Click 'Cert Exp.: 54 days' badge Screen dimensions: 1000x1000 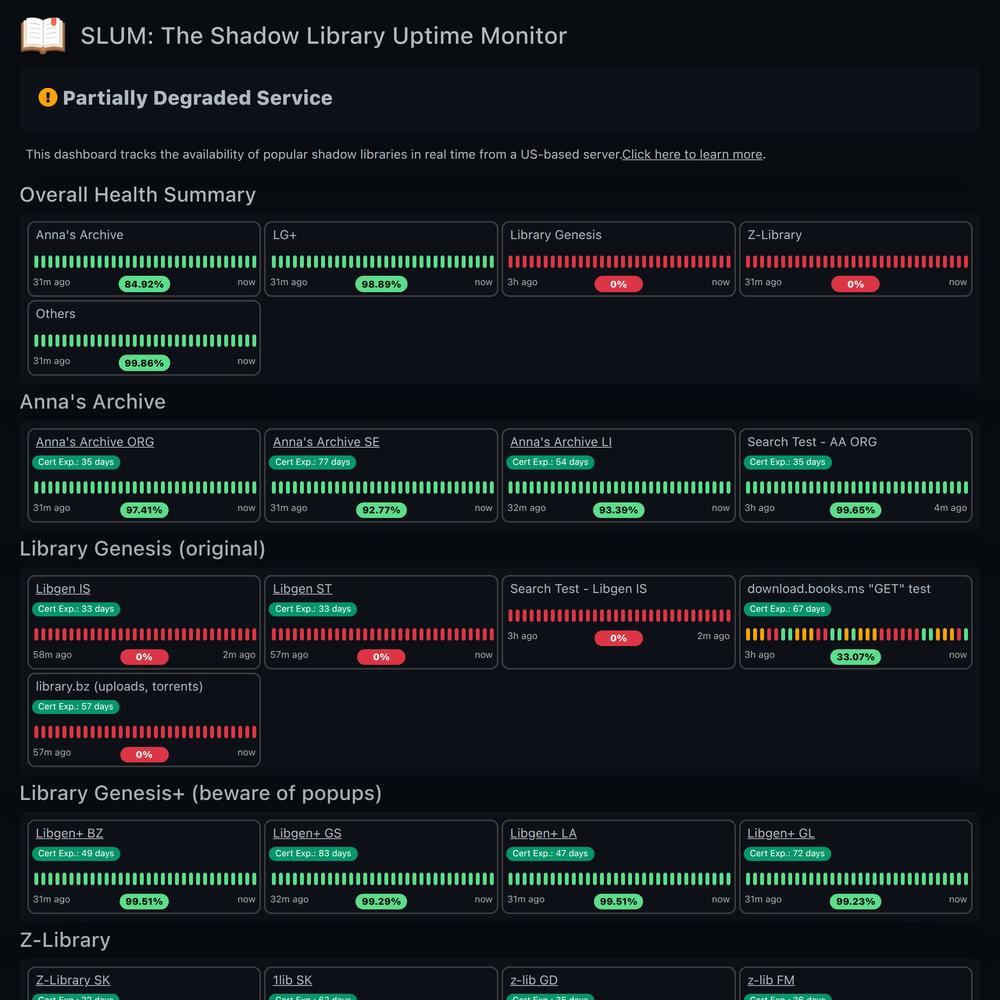[550, 462]
